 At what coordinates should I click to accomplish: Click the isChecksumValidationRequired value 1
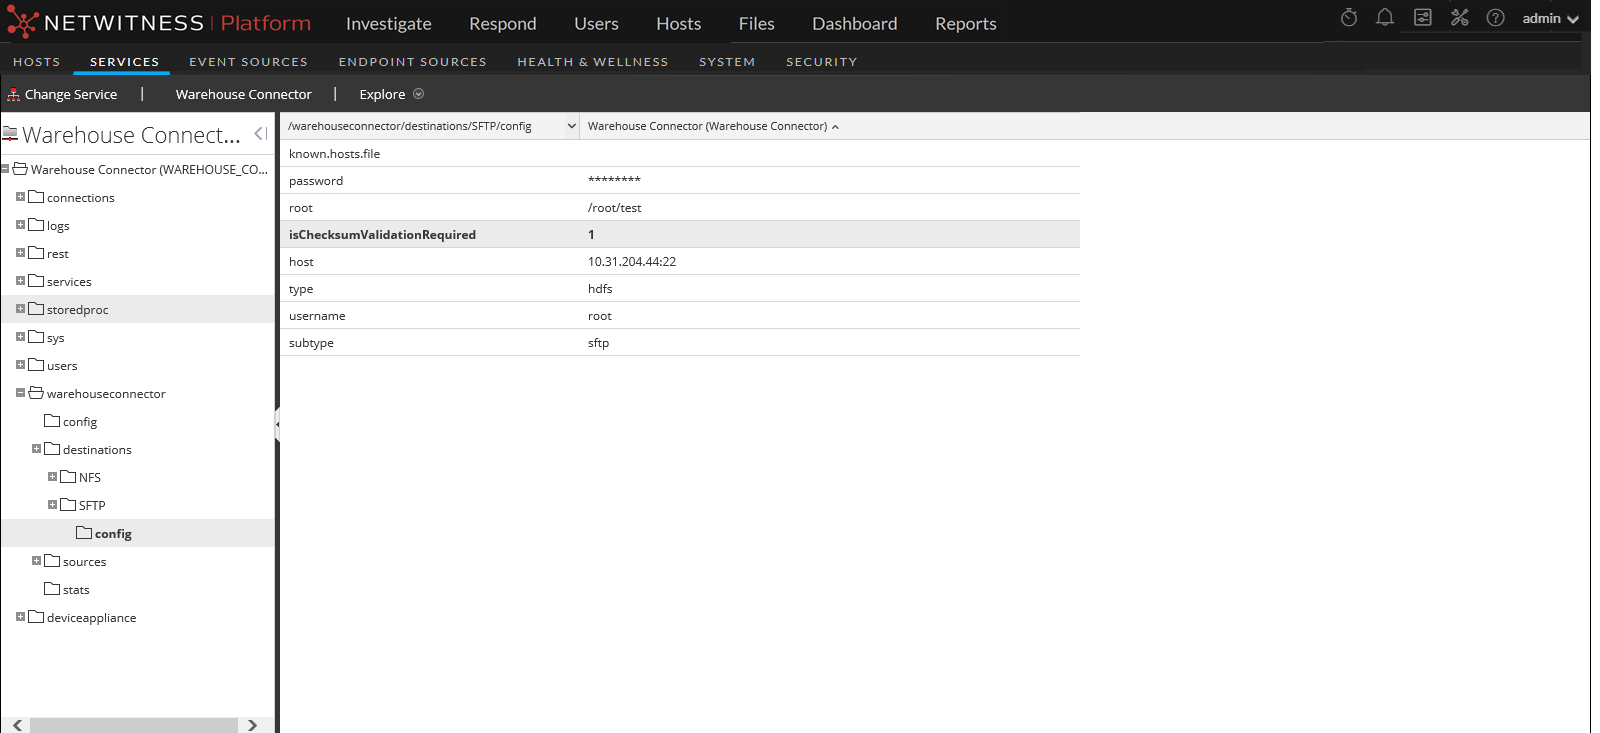[591, 234]
